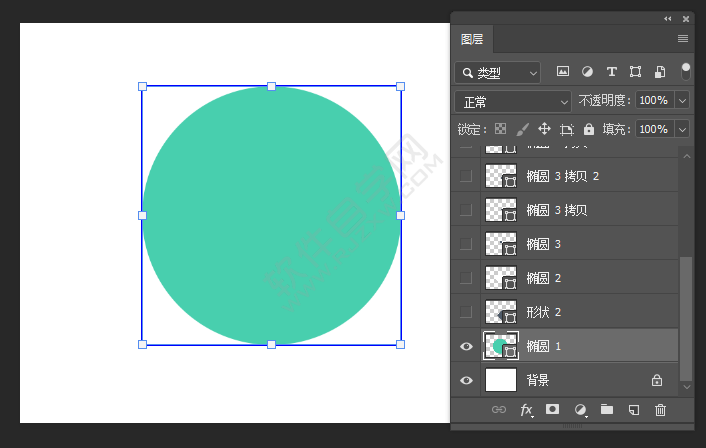Image resolution: width=706 pixels, height=448 pixels.
Task: Open the layers panel options menu
Action: (x=683, y=39)
